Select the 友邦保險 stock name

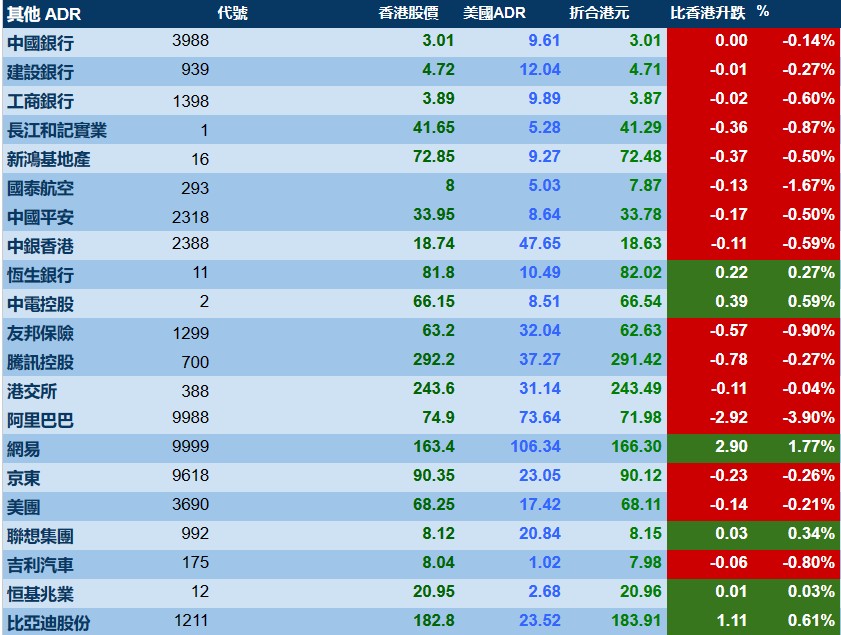40,333
